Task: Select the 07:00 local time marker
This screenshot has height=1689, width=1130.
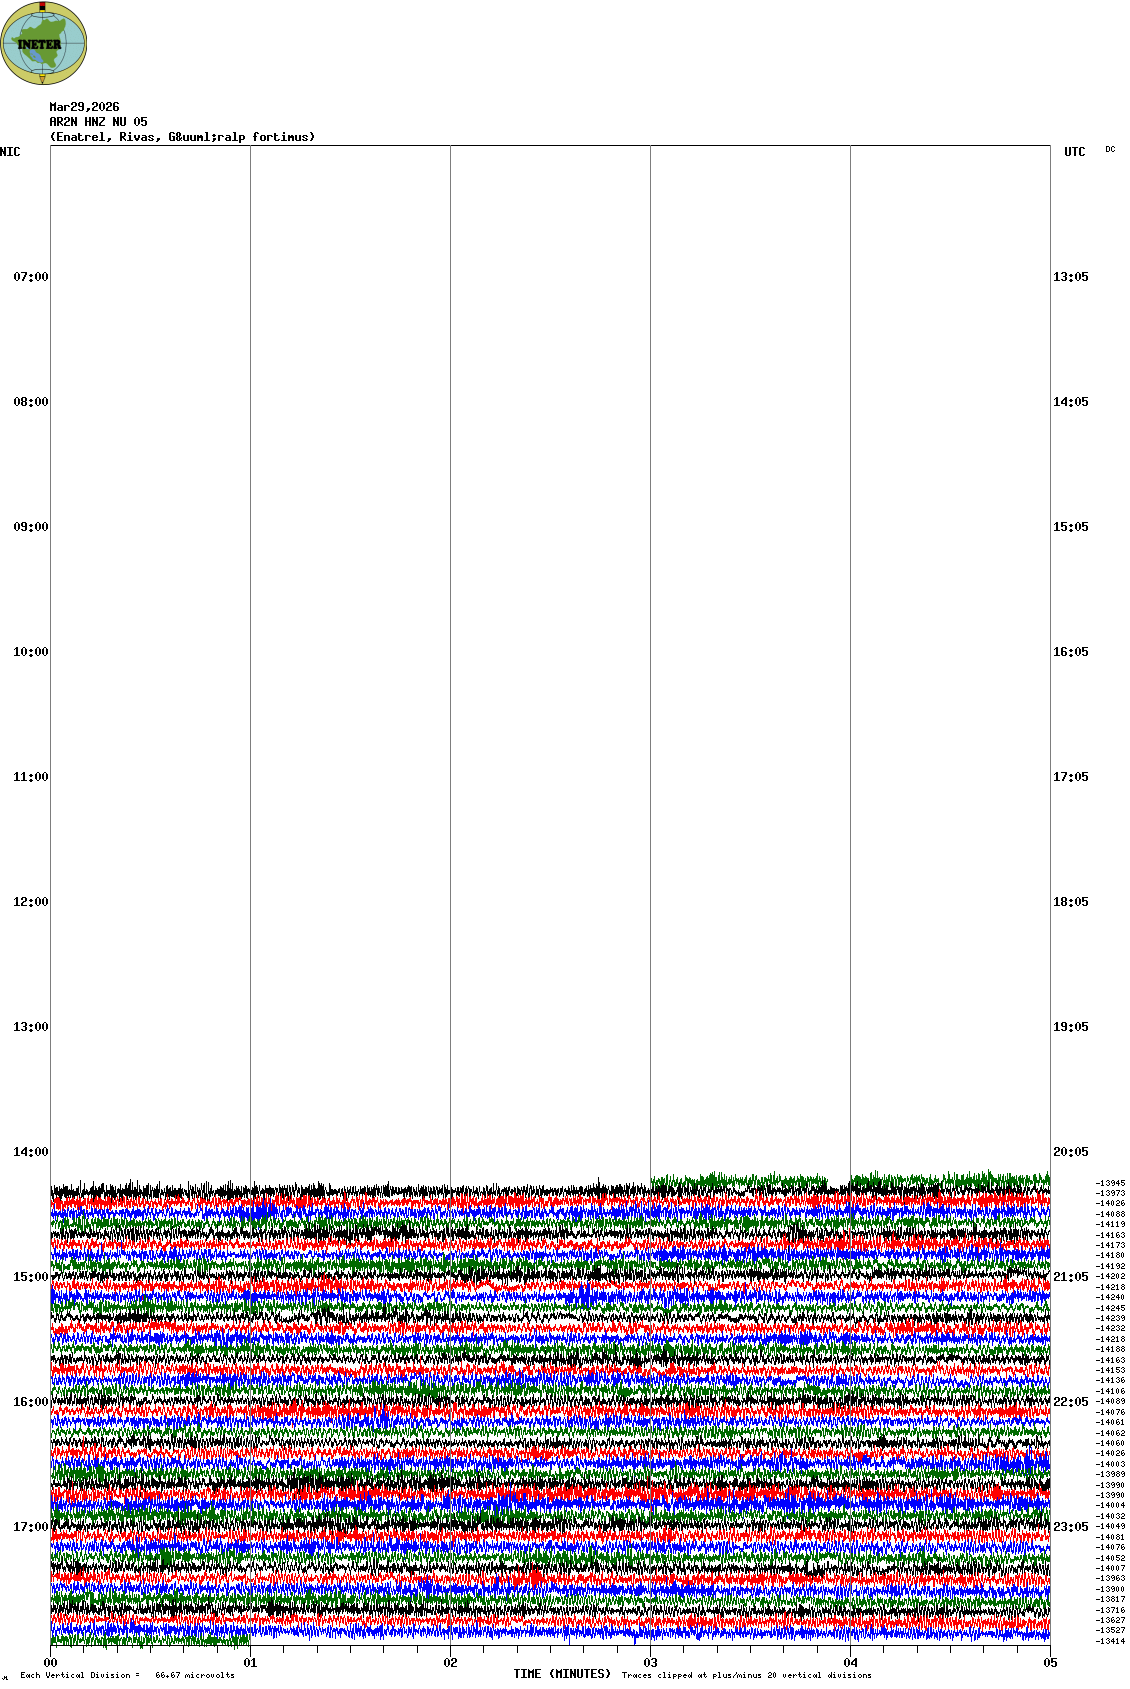Action: tap(30, 277)
